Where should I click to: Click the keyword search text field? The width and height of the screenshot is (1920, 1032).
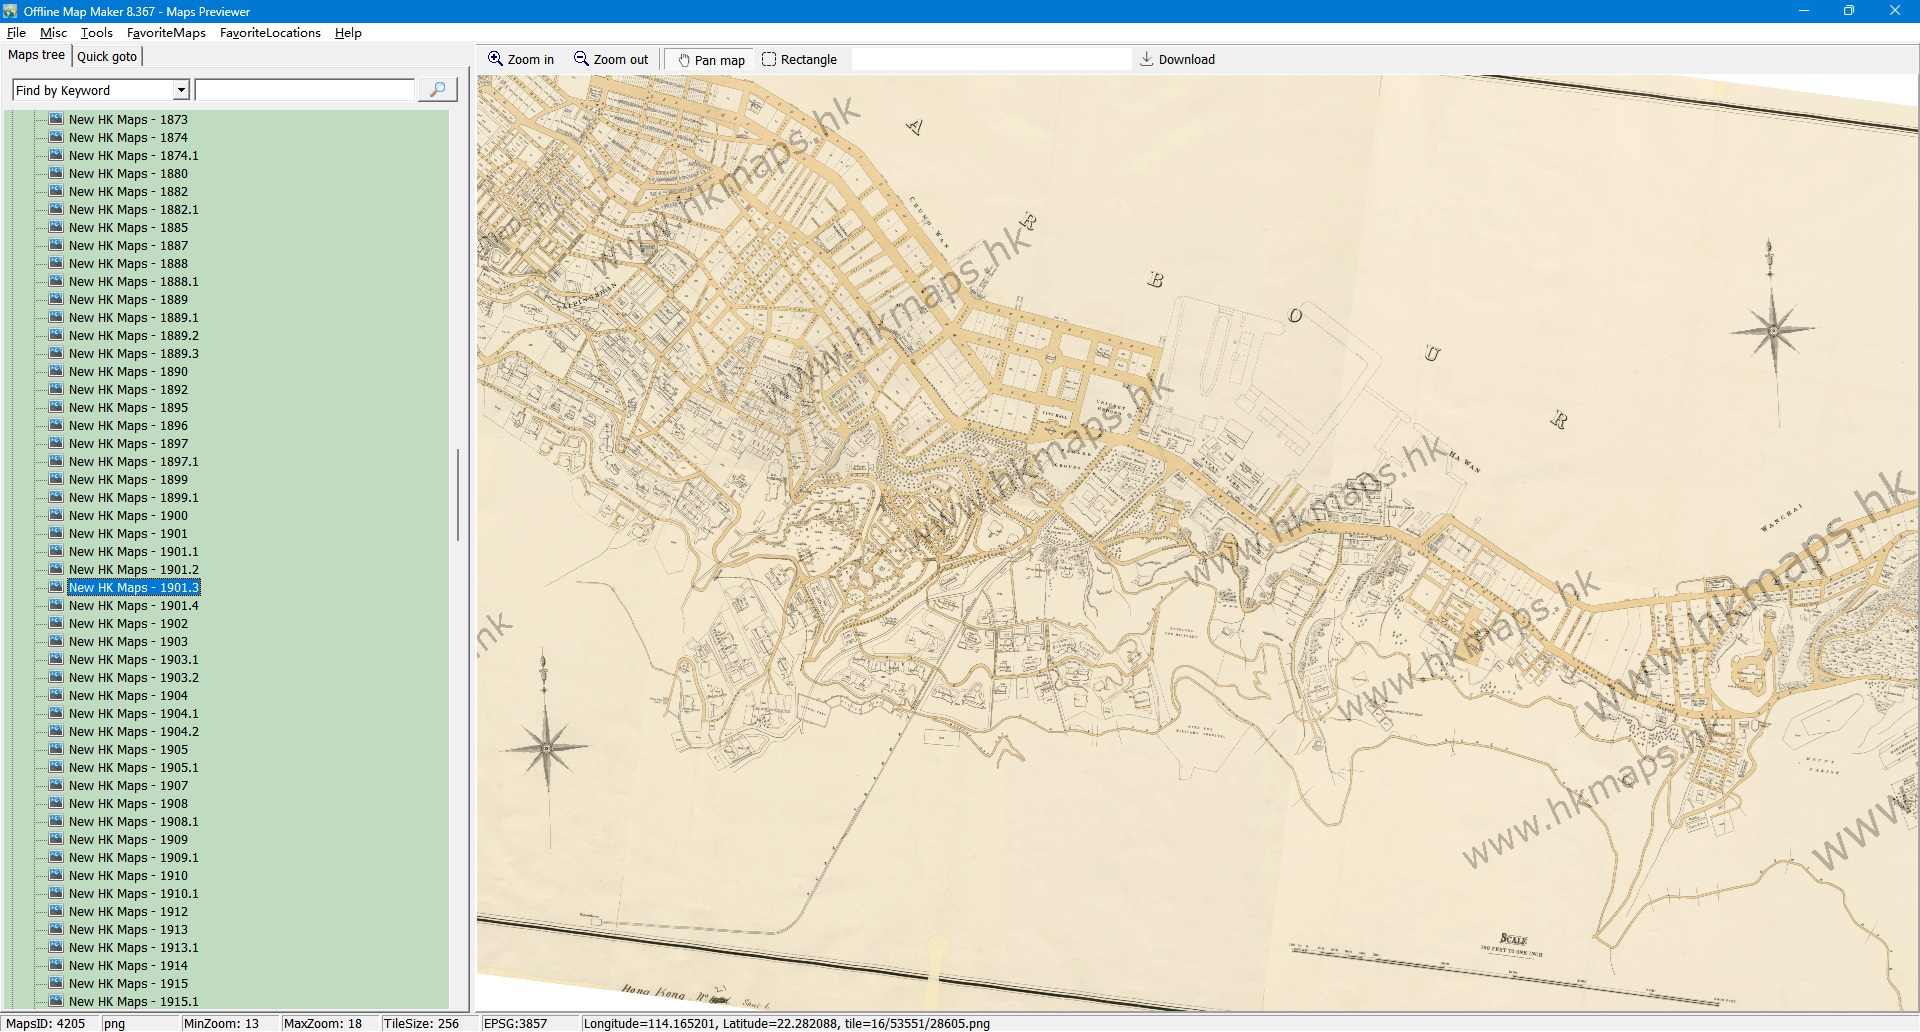[x=304, y=90]
